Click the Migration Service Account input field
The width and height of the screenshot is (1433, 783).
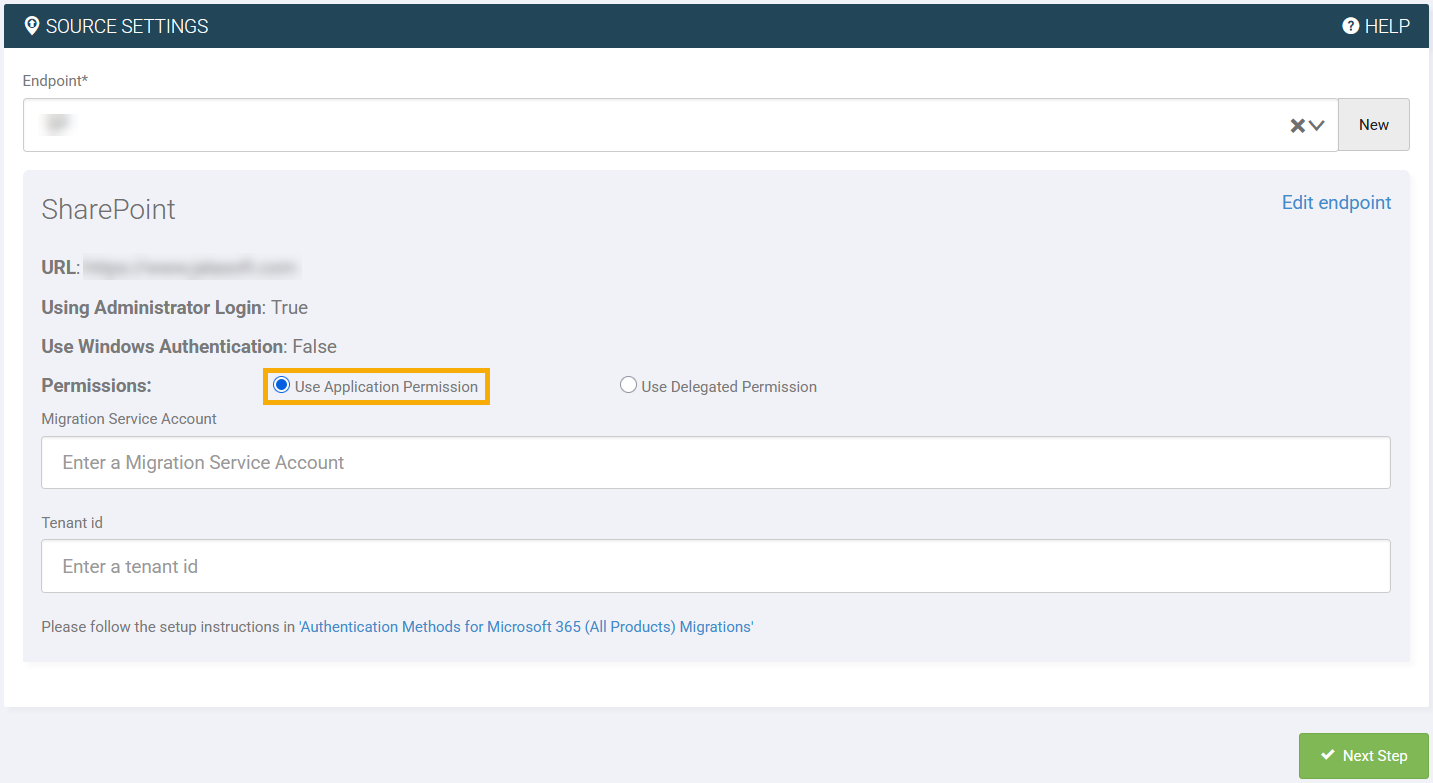[x=715, y=462]
